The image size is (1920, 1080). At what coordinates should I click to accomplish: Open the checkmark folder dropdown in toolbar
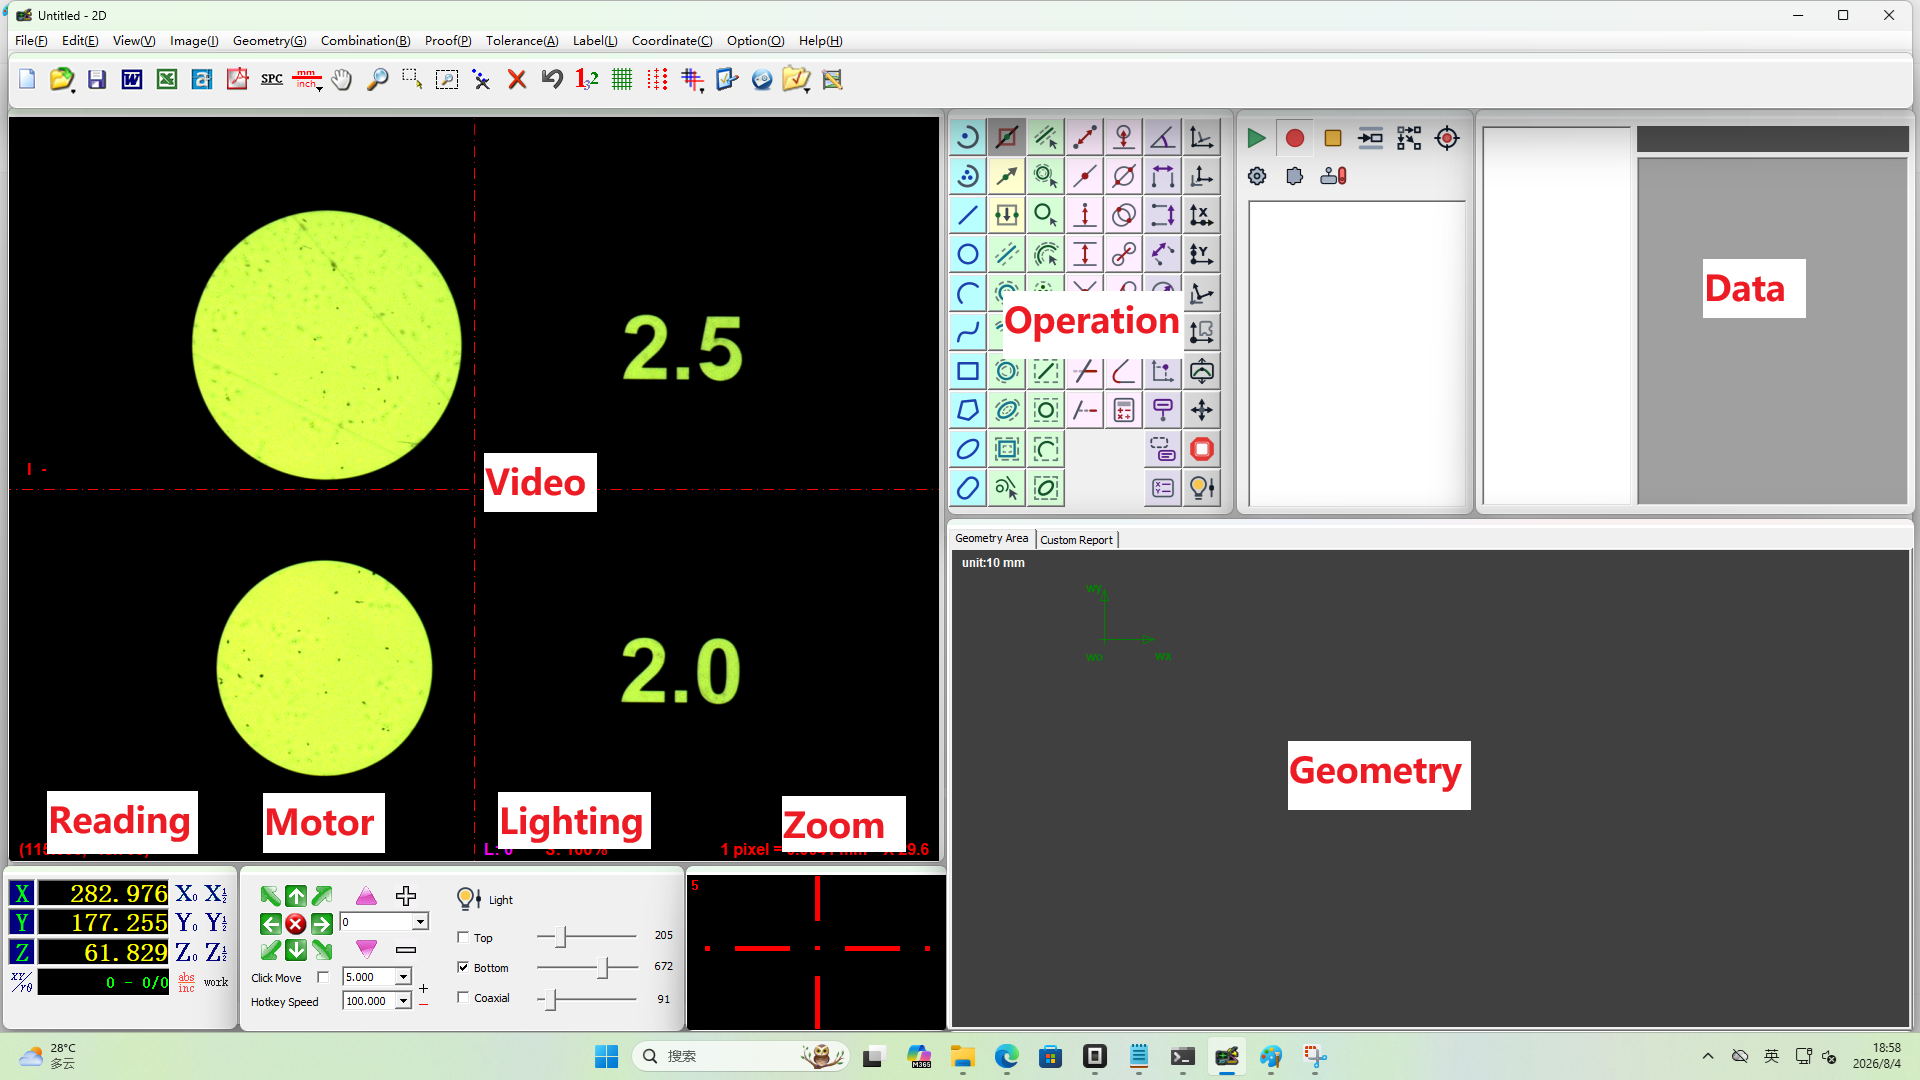797,80
